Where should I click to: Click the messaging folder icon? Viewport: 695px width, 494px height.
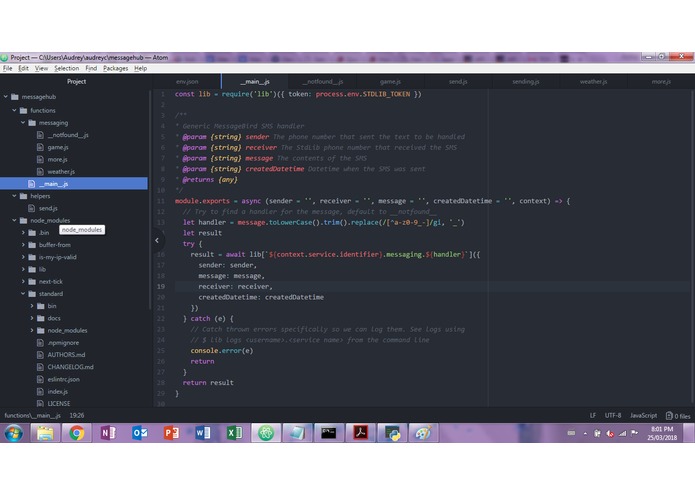tap(32, 123)
